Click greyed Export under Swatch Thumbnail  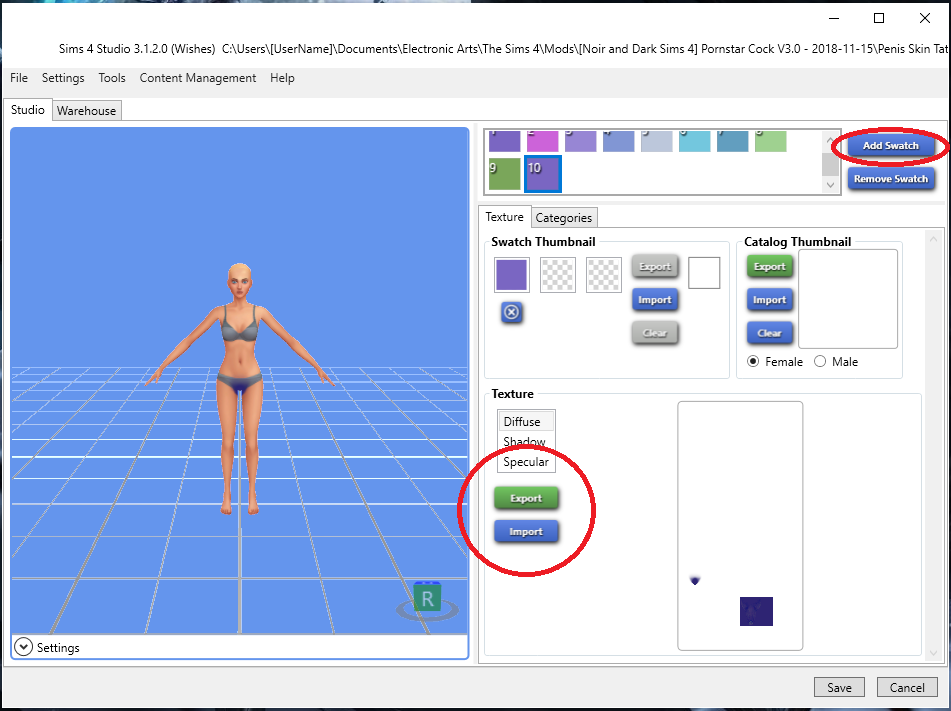(x=655, y=266)
